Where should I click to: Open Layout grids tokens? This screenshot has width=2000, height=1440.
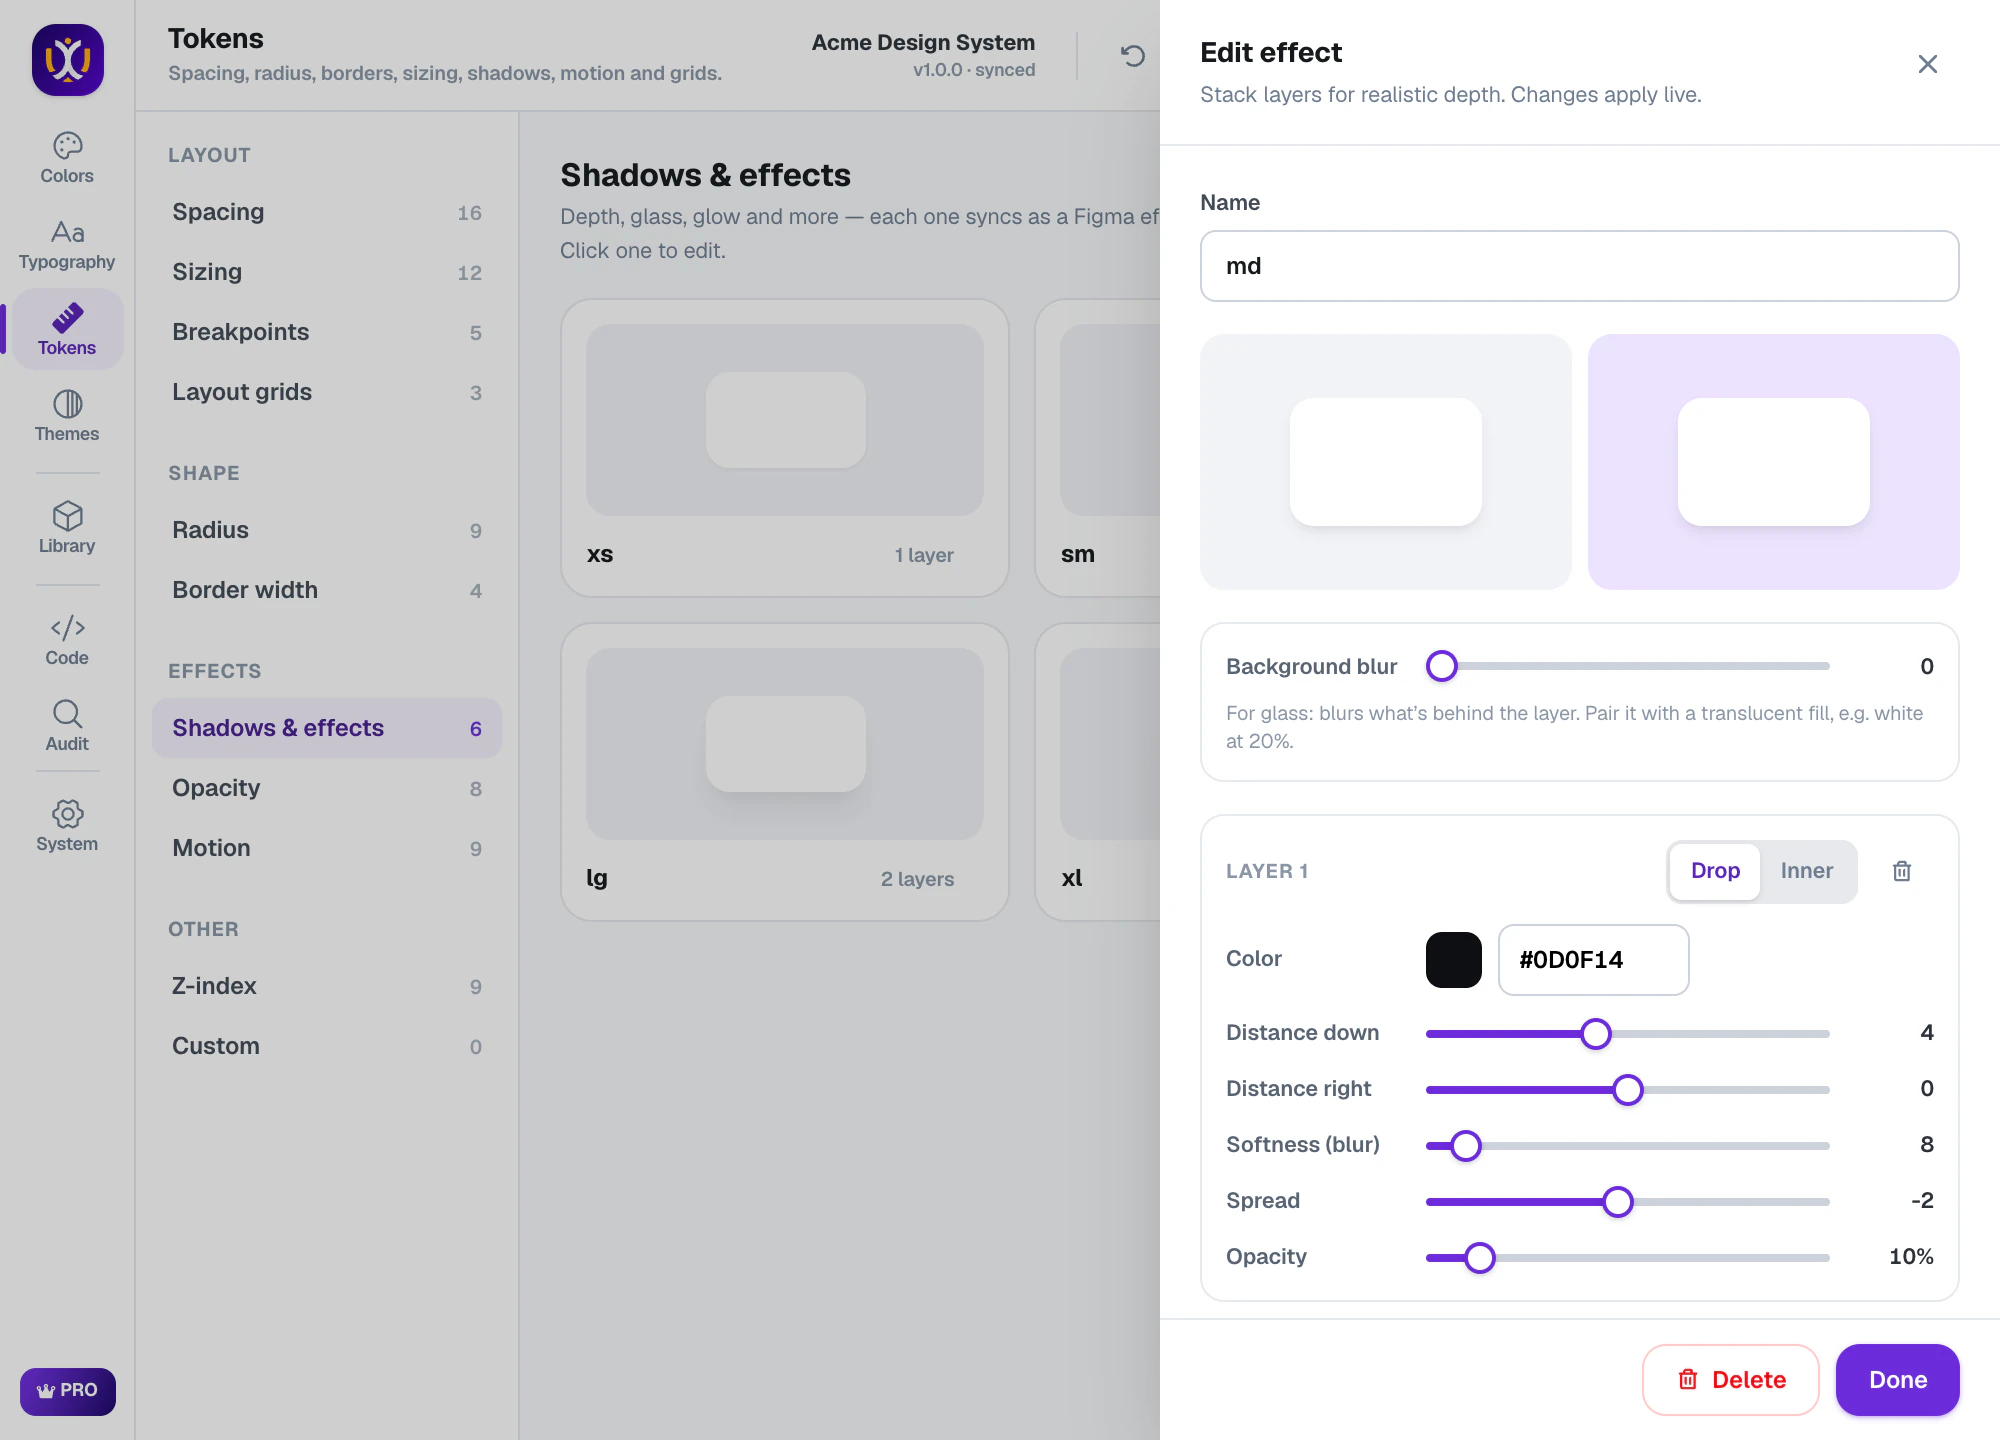[327, 392]
